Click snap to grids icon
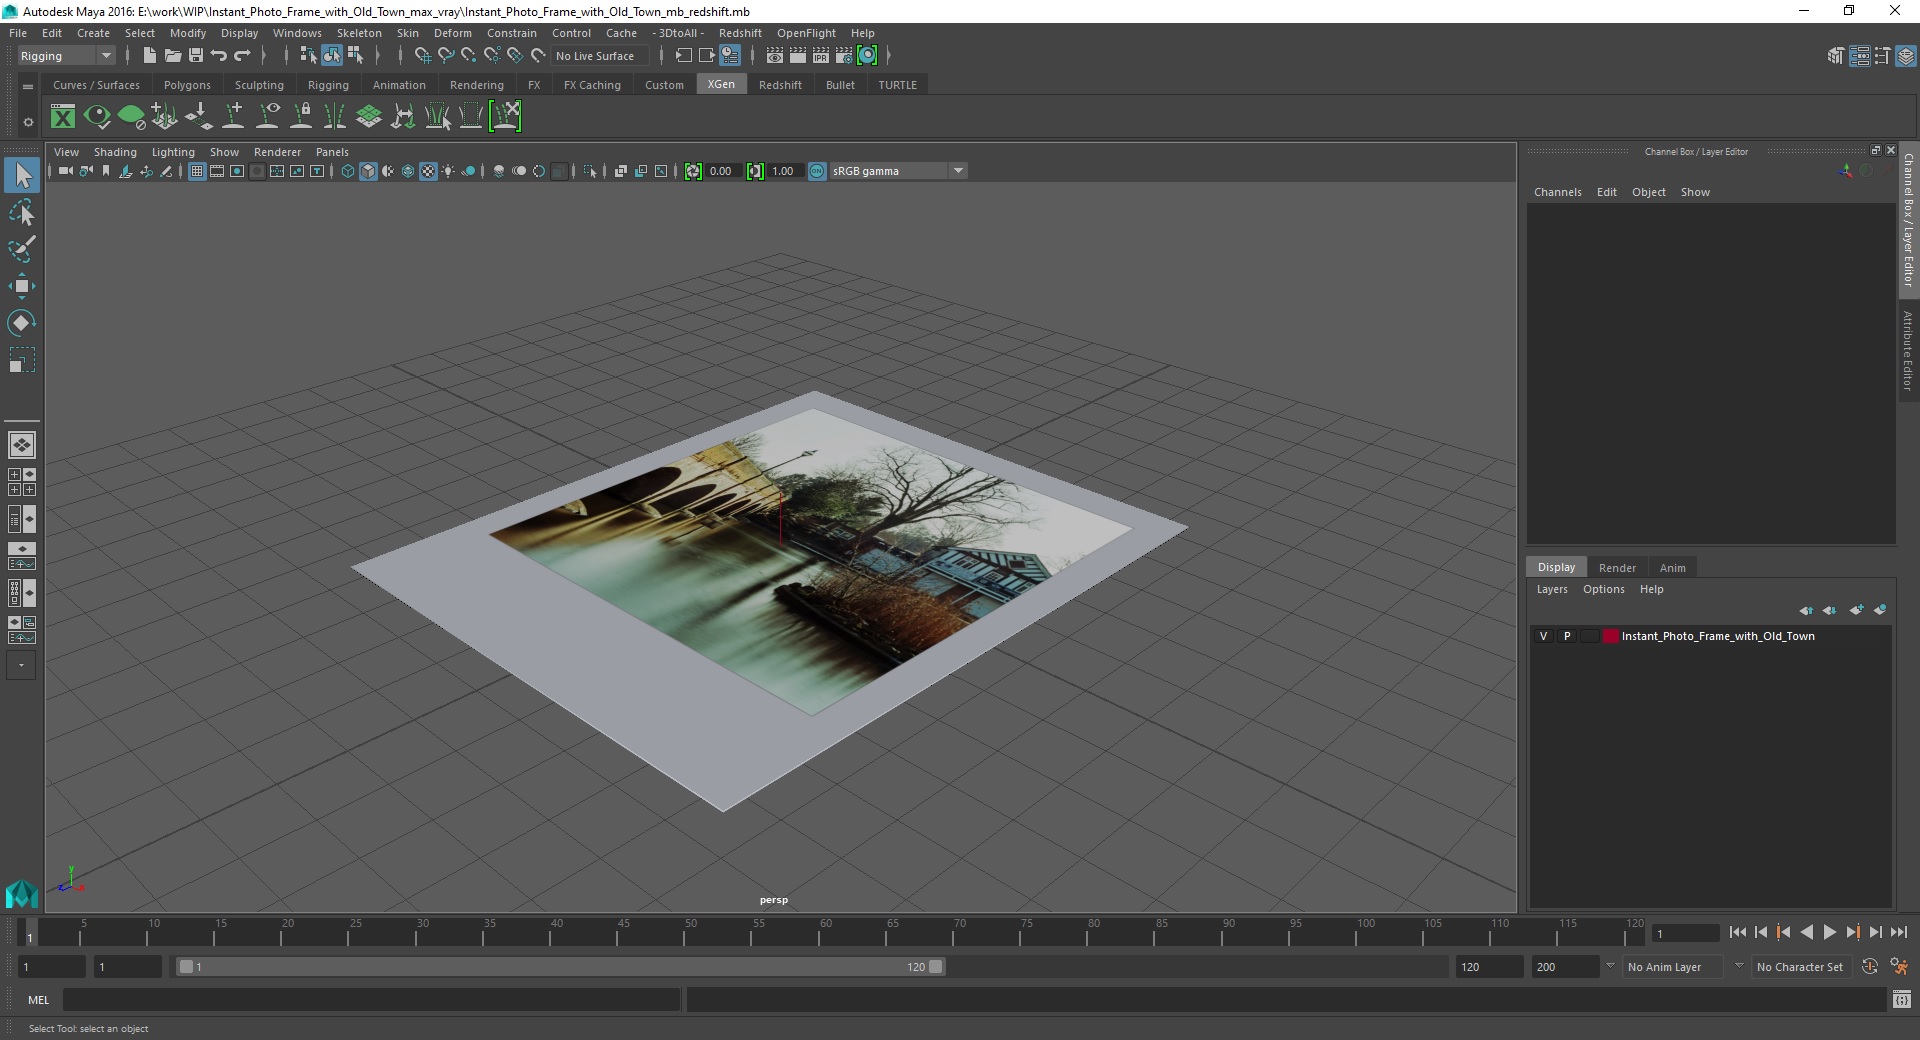 [423, 56]
